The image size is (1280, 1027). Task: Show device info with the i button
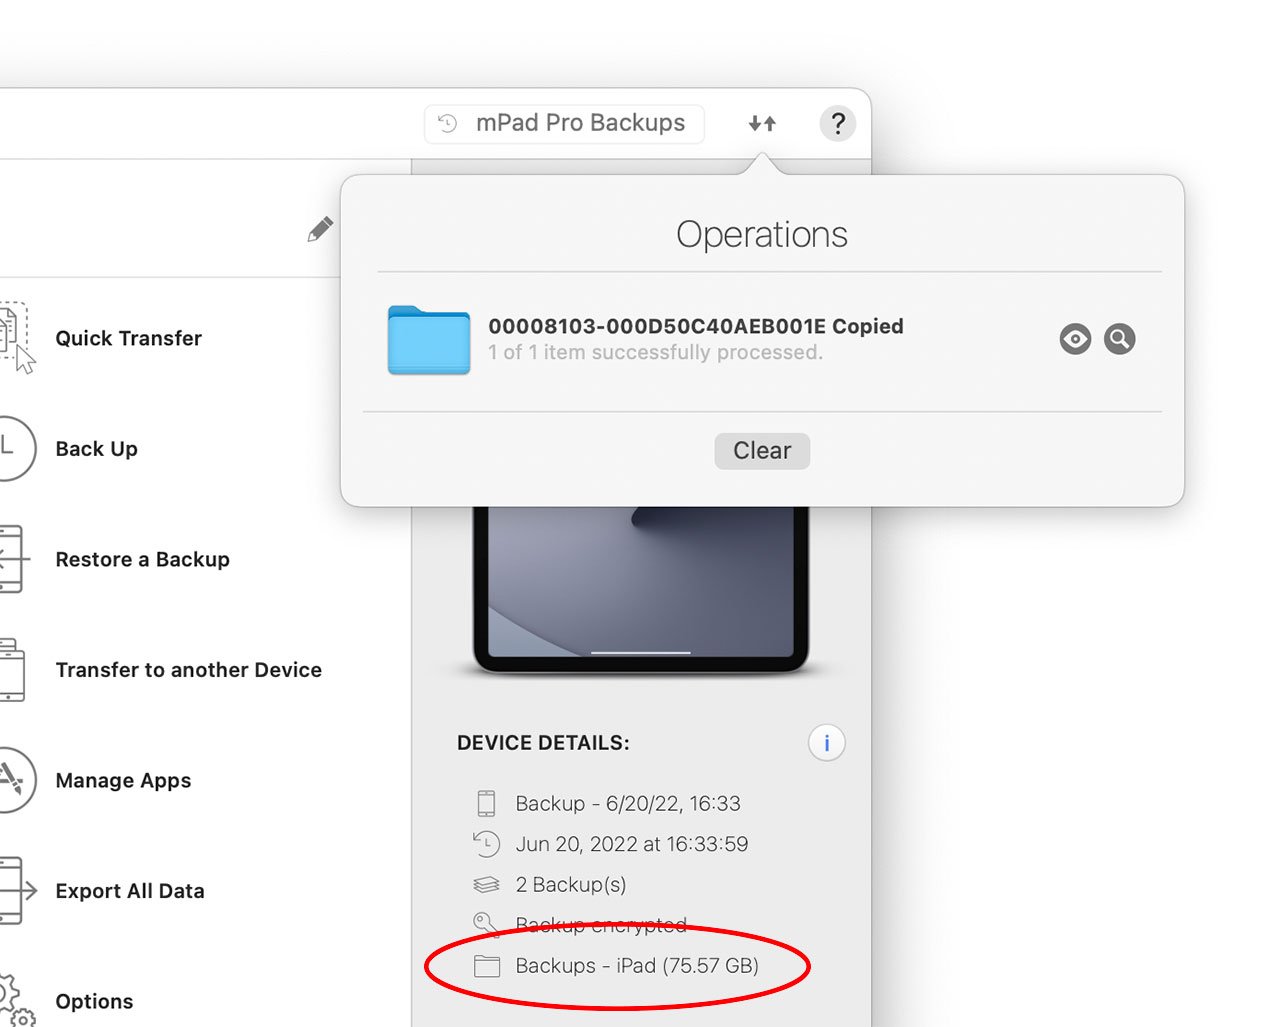coord(826,743)
